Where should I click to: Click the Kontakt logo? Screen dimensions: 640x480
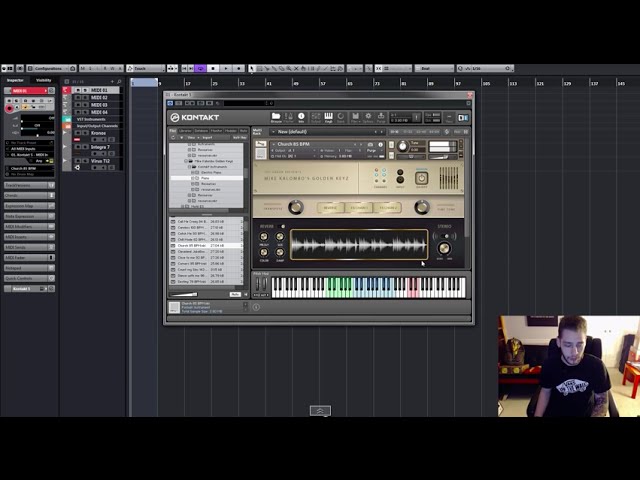[x=195, y=118]
